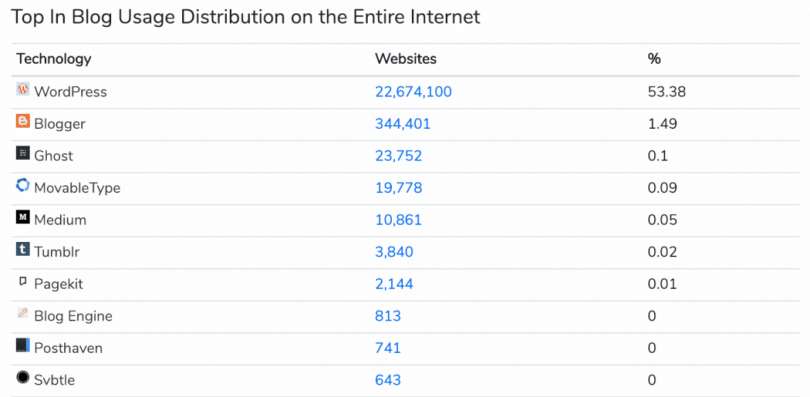Click the Ghost technology icon
The width and height of the screenshot is (810, 397).
tap(23, 153)
